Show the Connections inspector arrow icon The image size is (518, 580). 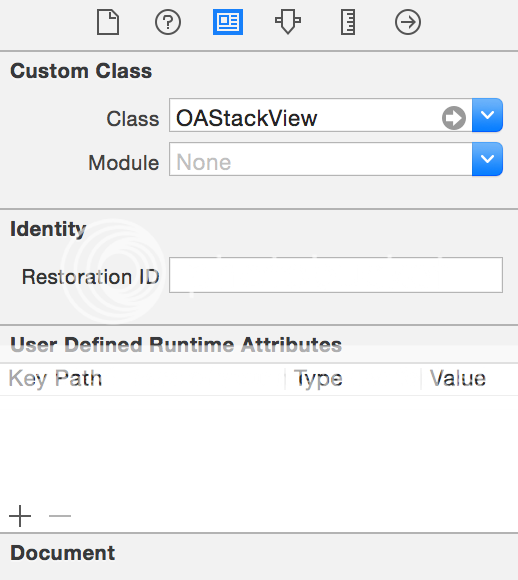tap(408, 22)
